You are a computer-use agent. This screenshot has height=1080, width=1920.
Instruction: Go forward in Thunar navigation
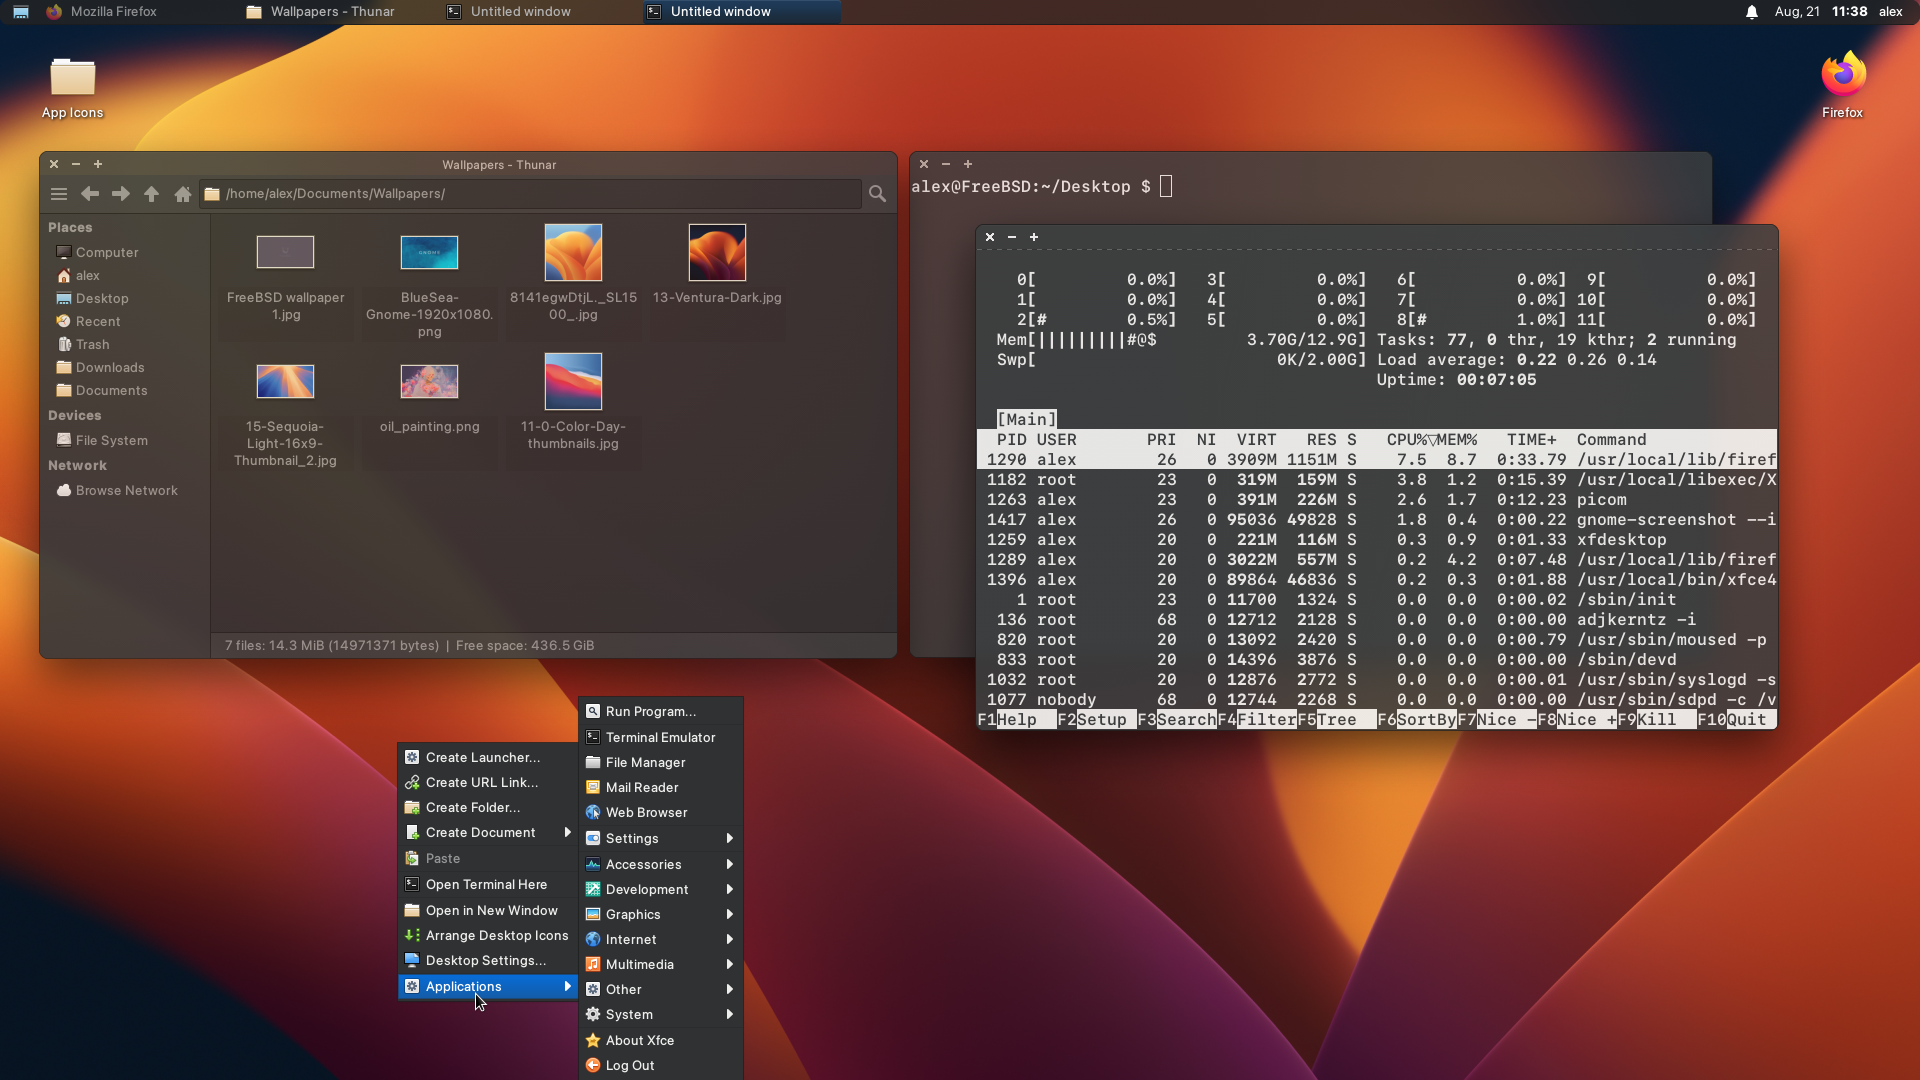pos(121,194)
